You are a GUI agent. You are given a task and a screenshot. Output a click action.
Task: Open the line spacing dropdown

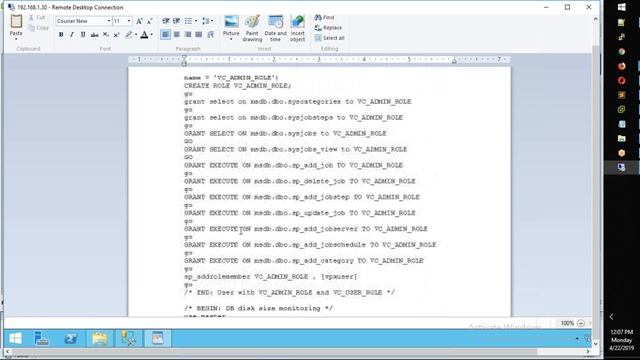tap(207, 21)
